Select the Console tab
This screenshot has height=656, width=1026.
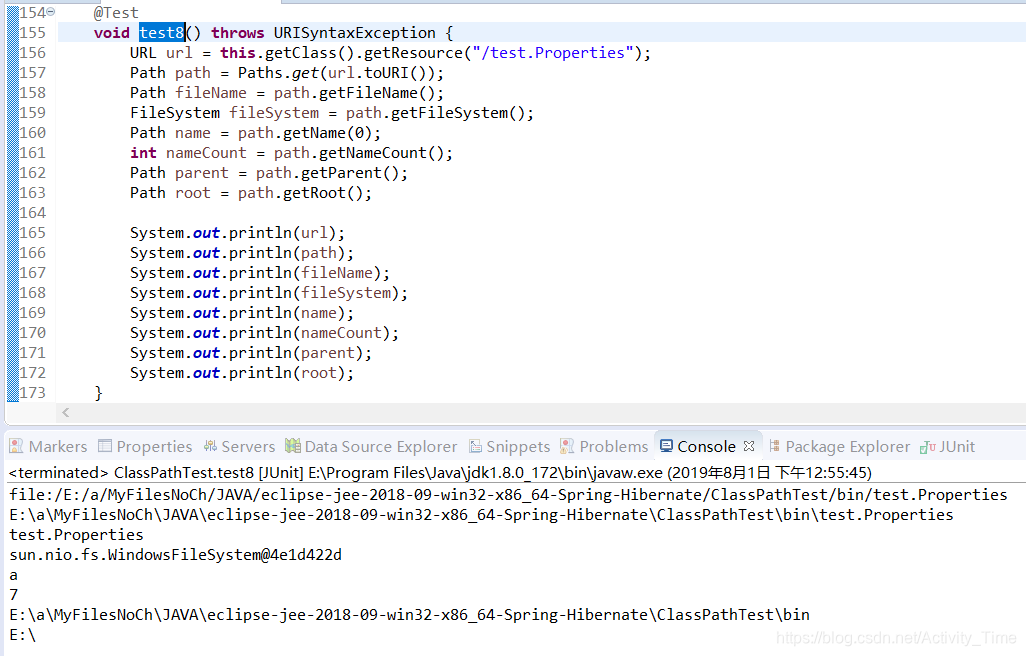[x=706, y=446]
